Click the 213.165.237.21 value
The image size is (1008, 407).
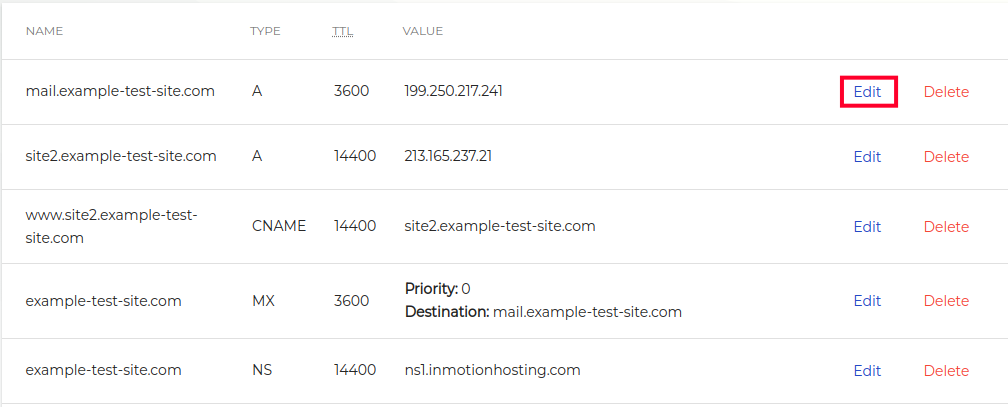[448, 156]
